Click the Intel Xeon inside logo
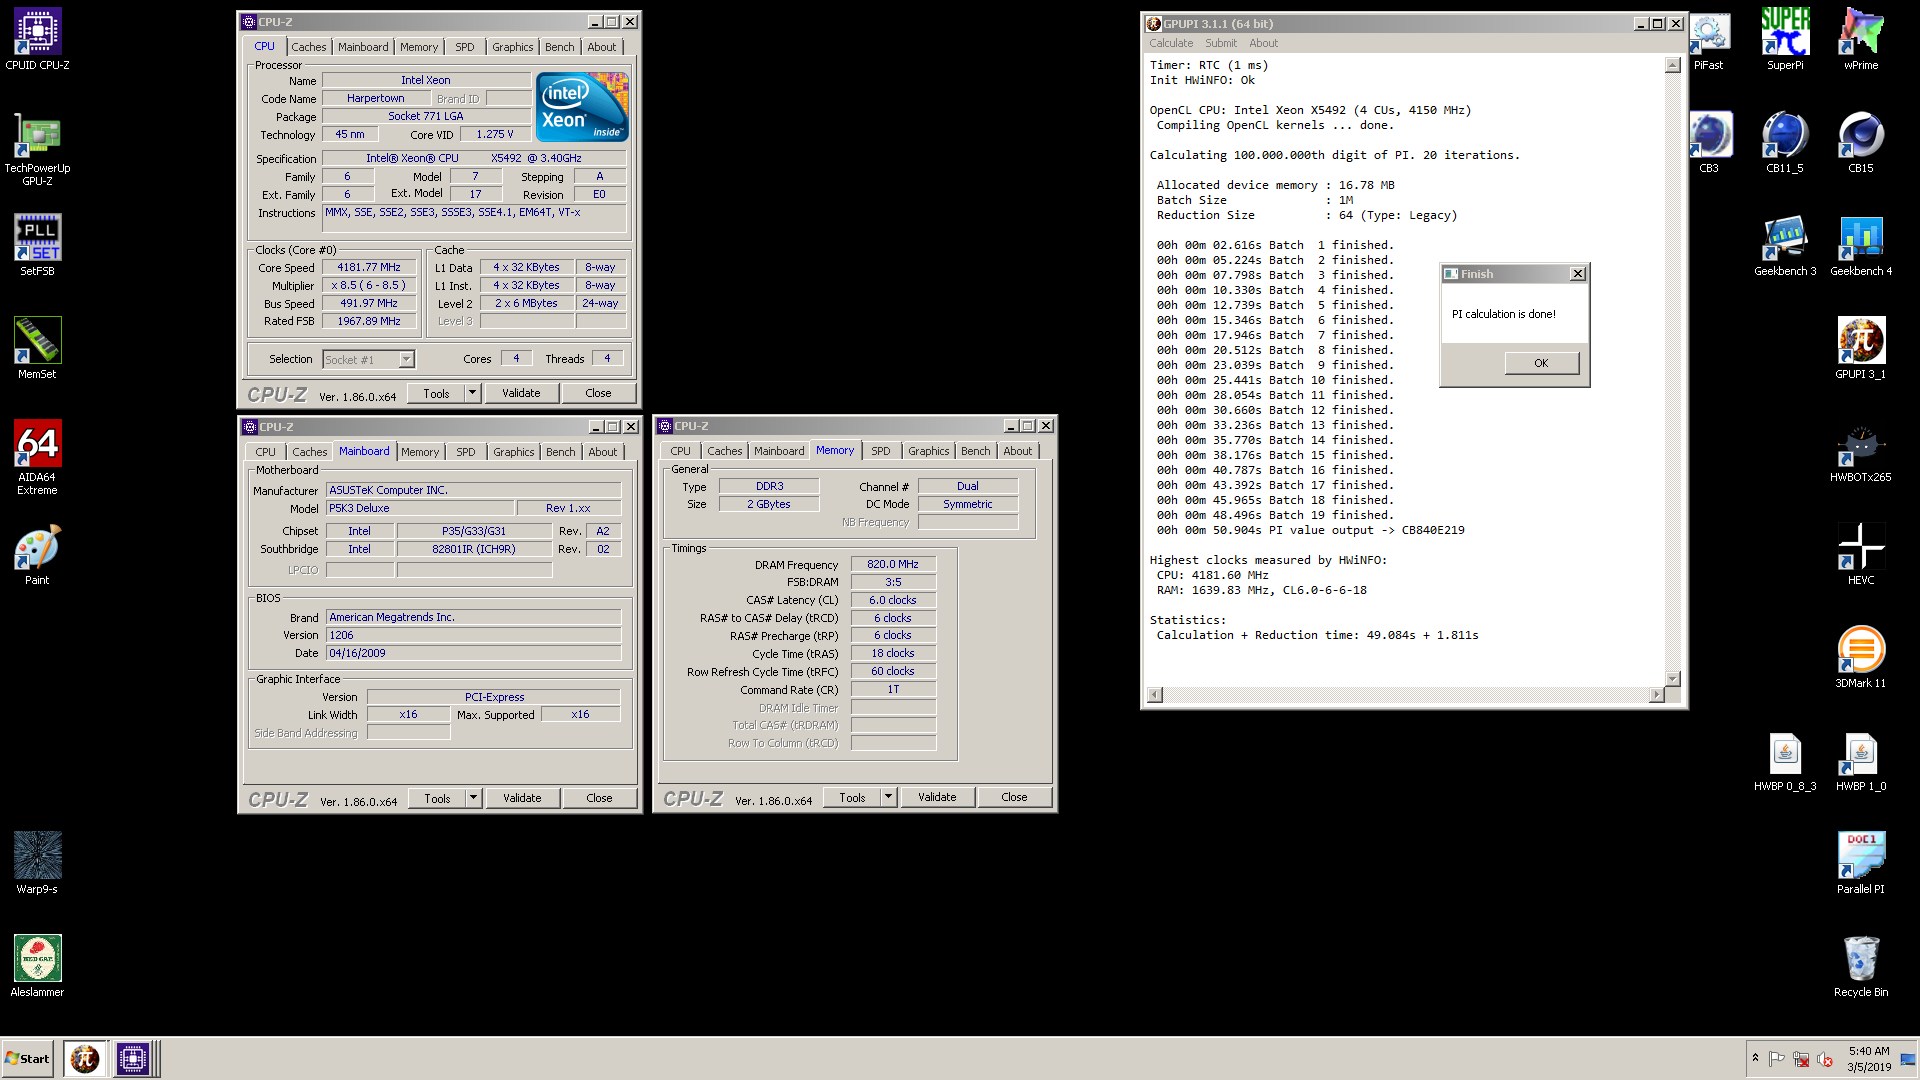 pyautogui.click(x=582, y=106)
